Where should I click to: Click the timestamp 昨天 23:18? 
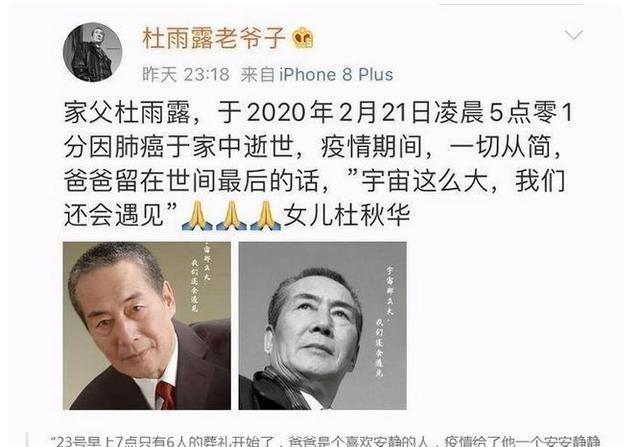[186, 75]
